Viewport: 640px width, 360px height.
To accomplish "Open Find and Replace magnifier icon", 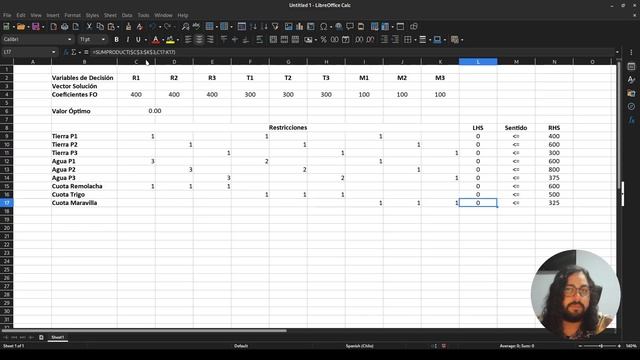I will [185, 27].
